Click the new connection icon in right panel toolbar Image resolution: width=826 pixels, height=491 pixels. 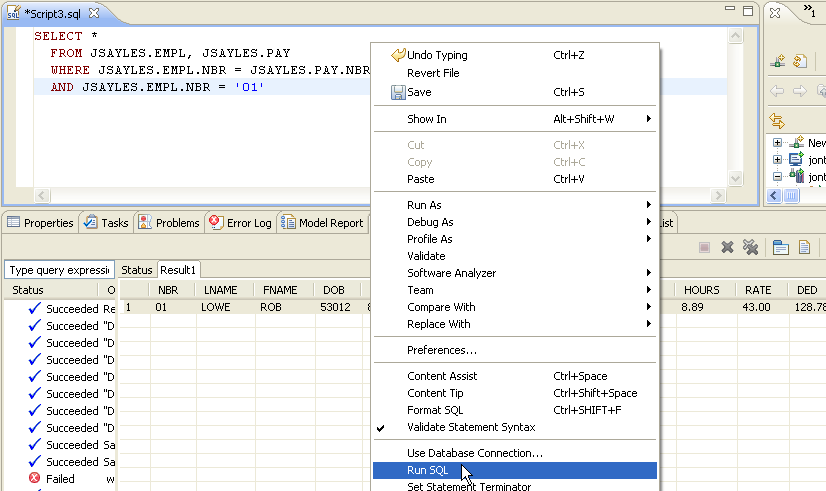click(778, 61)
